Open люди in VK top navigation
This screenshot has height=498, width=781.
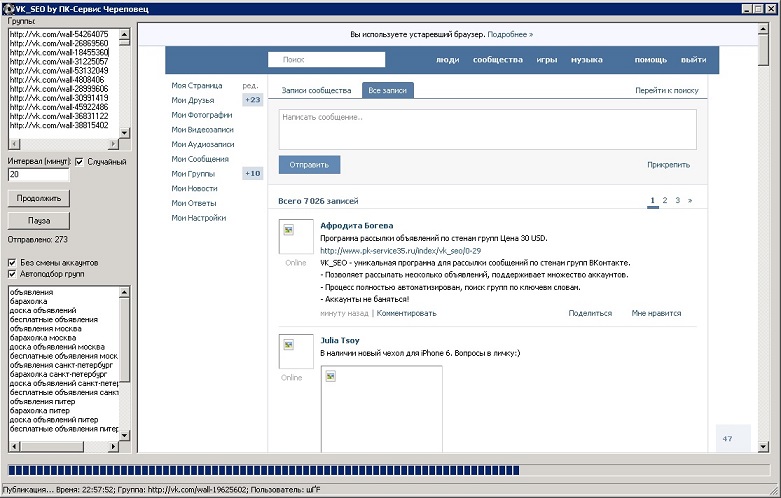(x=447, y=60)
